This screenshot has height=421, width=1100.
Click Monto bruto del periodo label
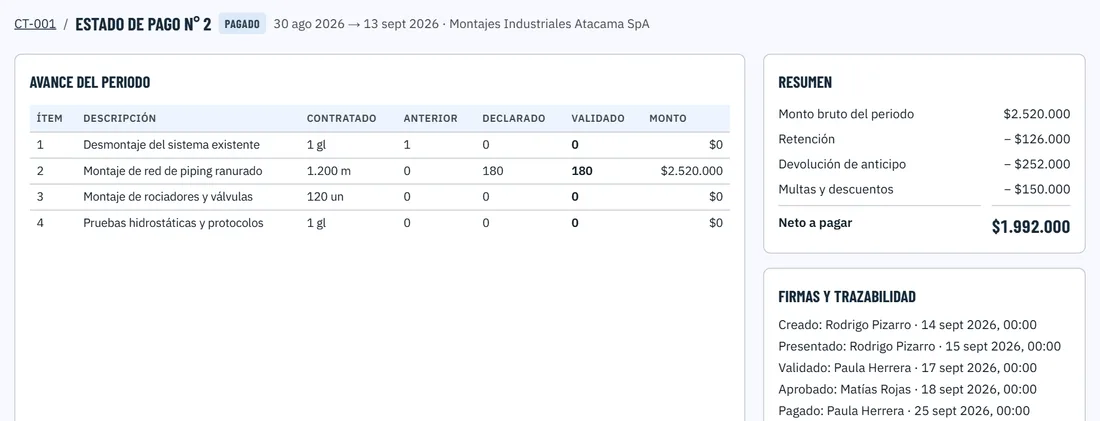coord(846,114)
